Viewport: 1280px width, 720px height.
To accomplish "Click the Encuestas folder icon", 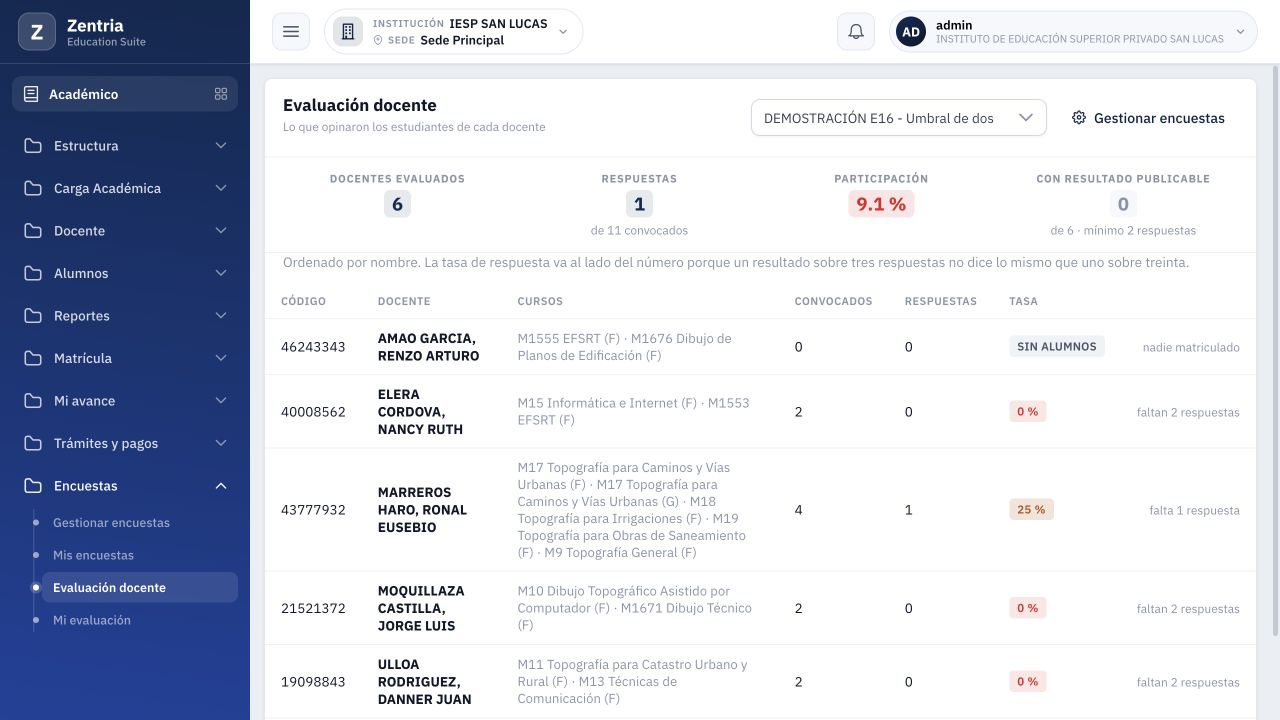I will click(34, 486).
